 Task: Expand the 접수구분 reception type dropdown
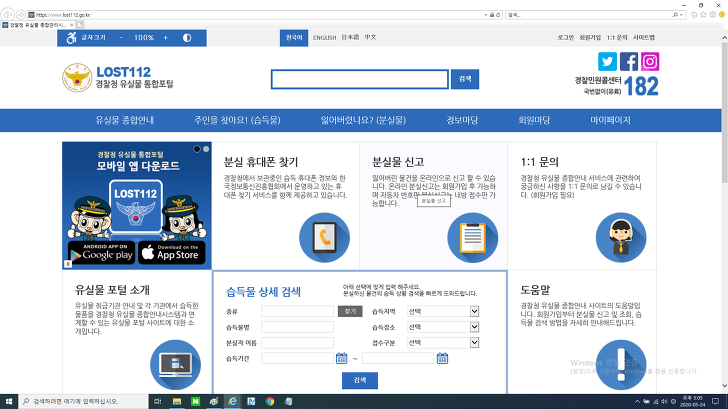pyautogui.click(x=474, y=342)
